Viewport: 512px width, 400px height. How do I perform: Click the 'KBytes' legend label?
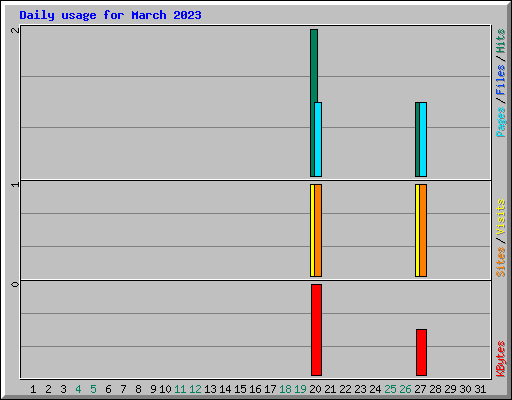[x=501, y=359]
